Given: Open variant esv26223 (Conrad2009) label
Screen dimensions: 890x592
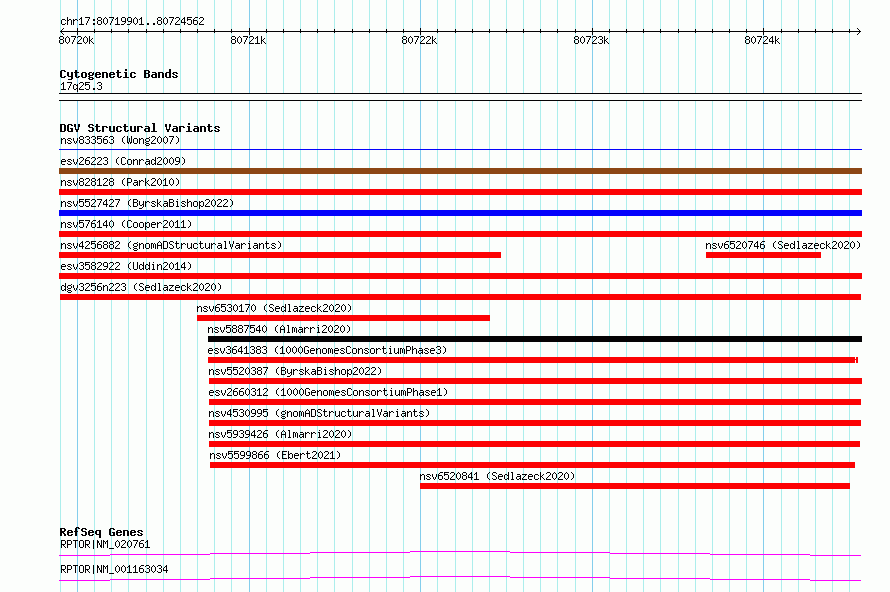Looking at the screenshot, I should tap(123, 161).
